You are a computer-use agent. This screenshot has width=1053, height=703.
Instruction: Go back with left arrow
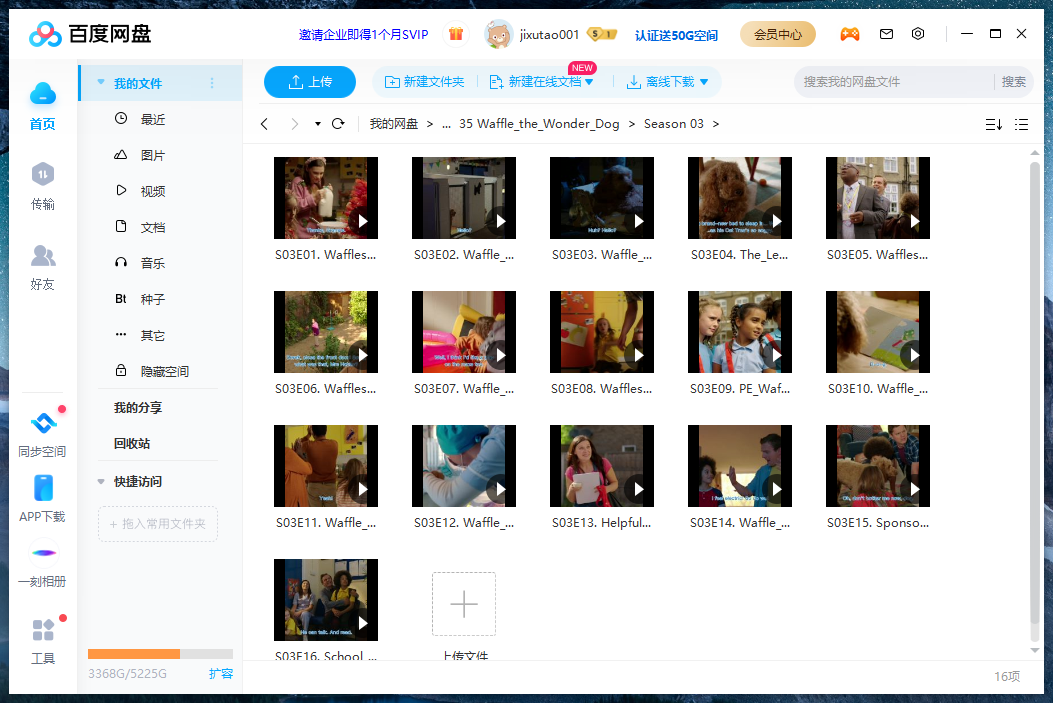pyautogui.click(x=265, y=124)
